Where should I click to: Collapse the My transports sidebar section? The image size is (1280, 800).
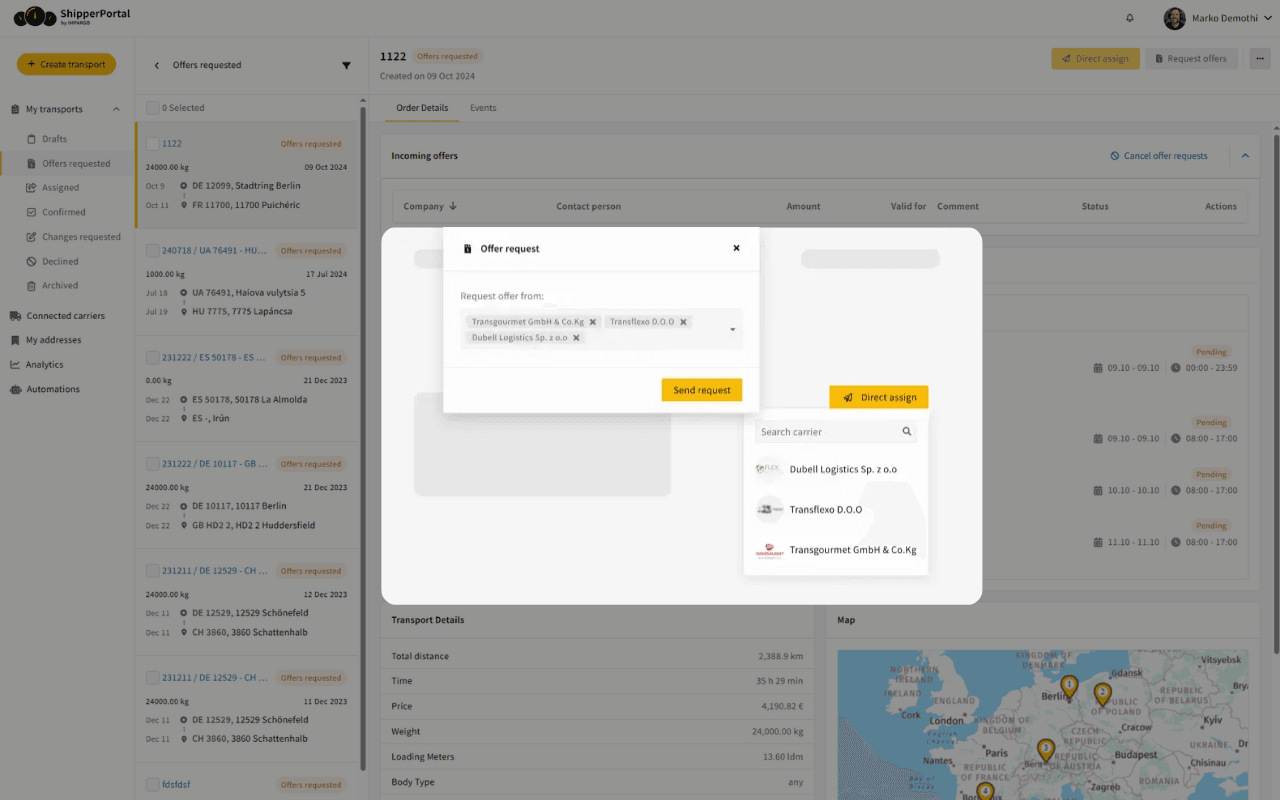point(116,108)
